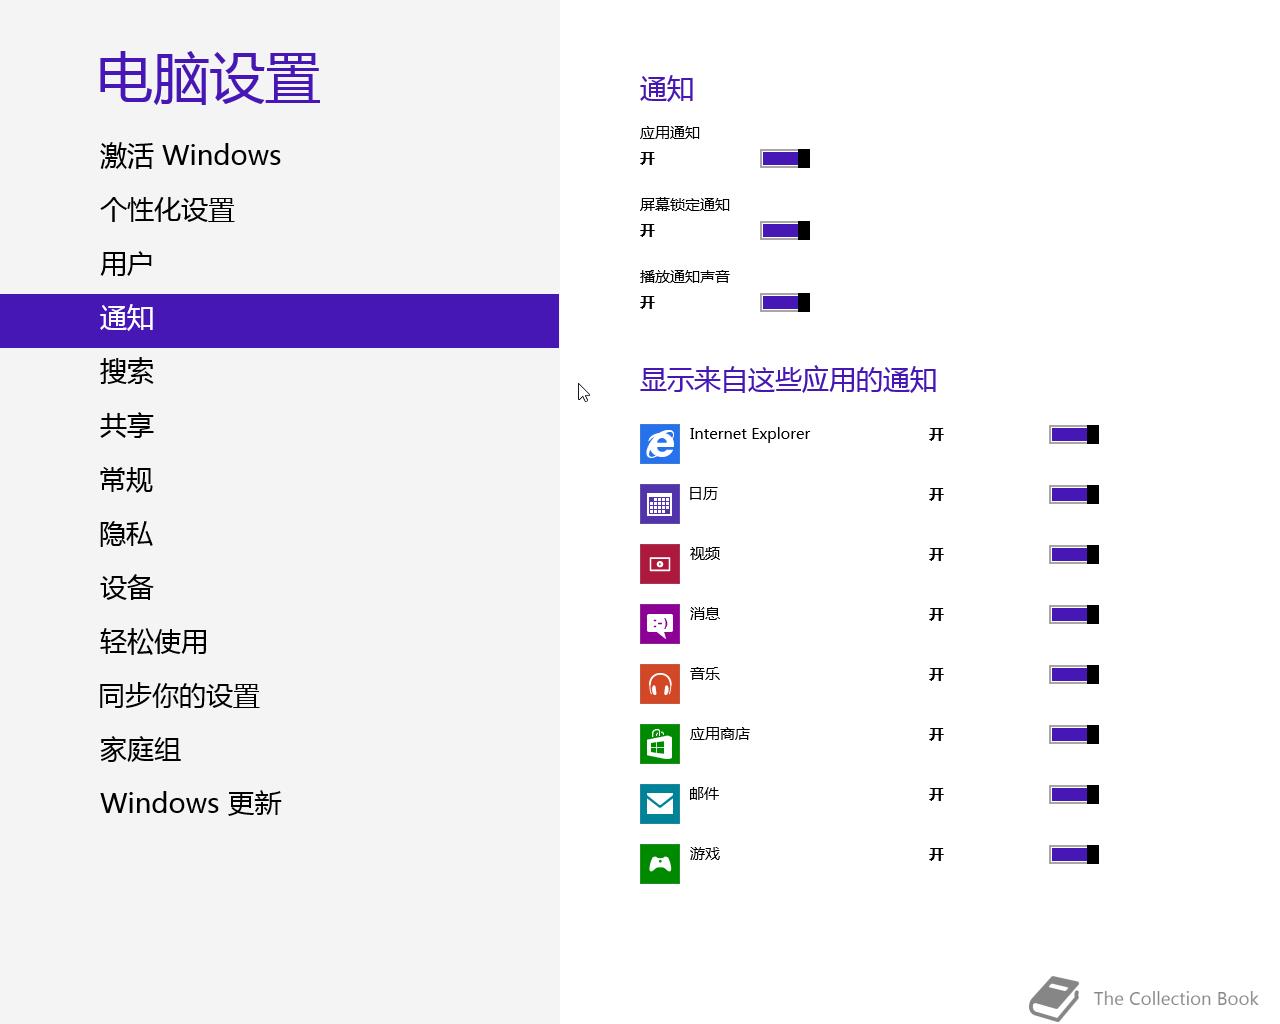Viewport: 1280px width, 1024px height.
Task: Disable 游戏 notifications toggle
Action: 1074,854
